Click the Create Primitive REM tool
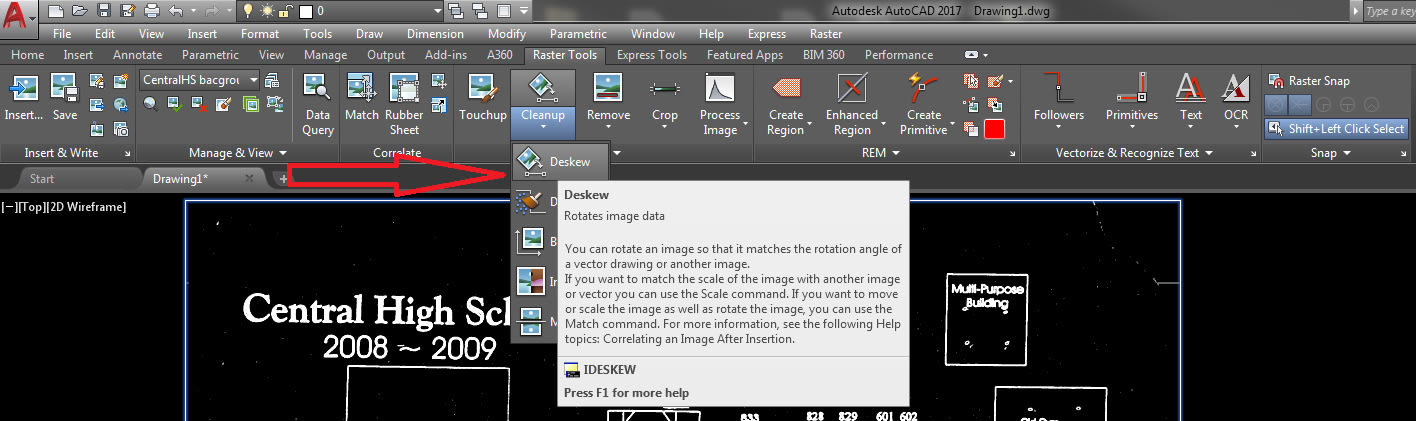 pos(924,104)
